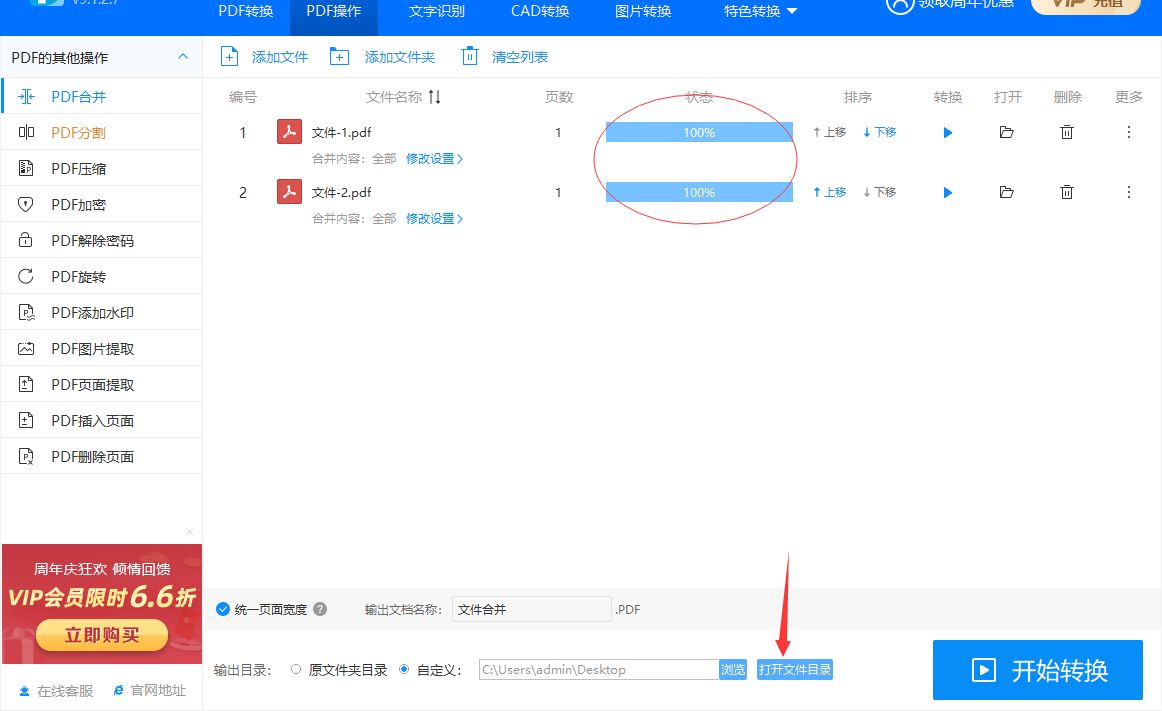This screenshot has height=711, width=1162.
Task: Click the 100% progress bar of 文件-1.pdf
Action: (699, 133)
